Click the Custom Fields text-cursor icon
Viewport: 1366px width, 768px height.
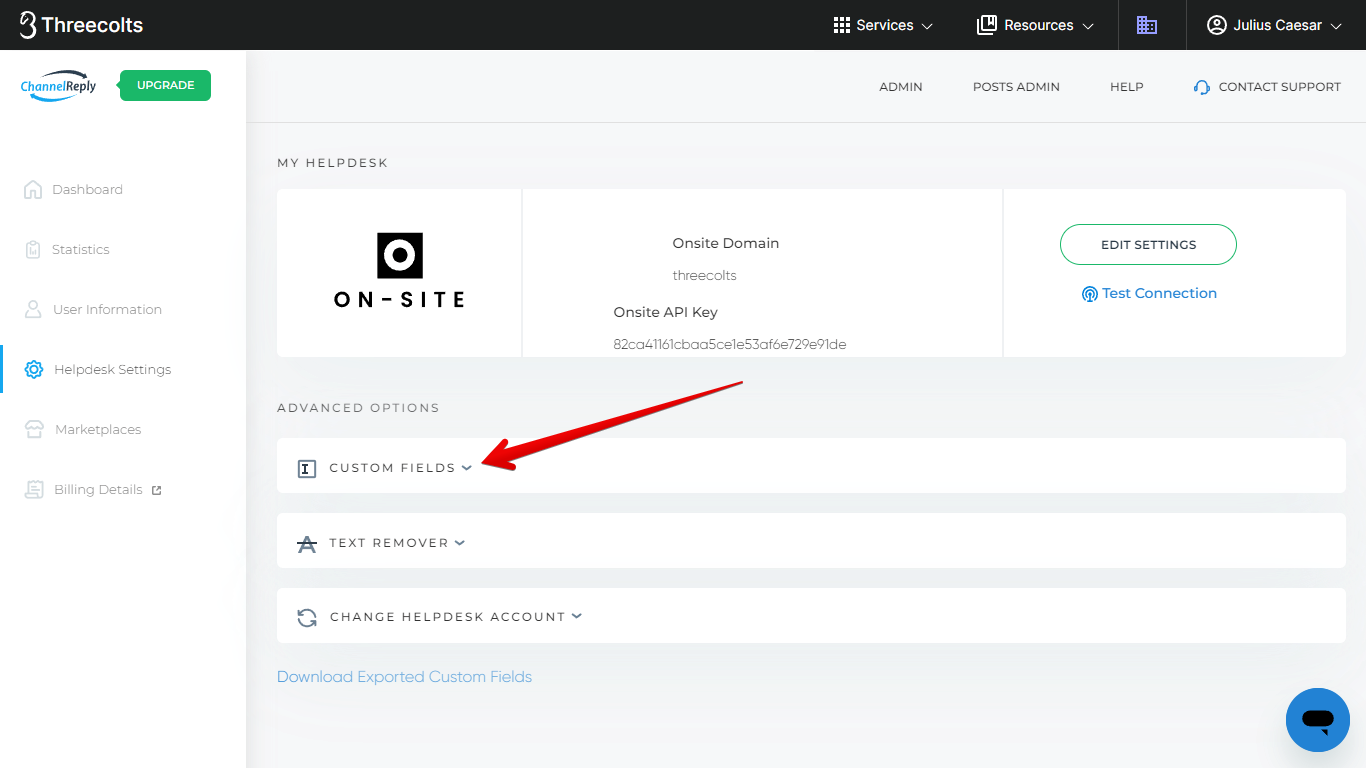(307, 468)
